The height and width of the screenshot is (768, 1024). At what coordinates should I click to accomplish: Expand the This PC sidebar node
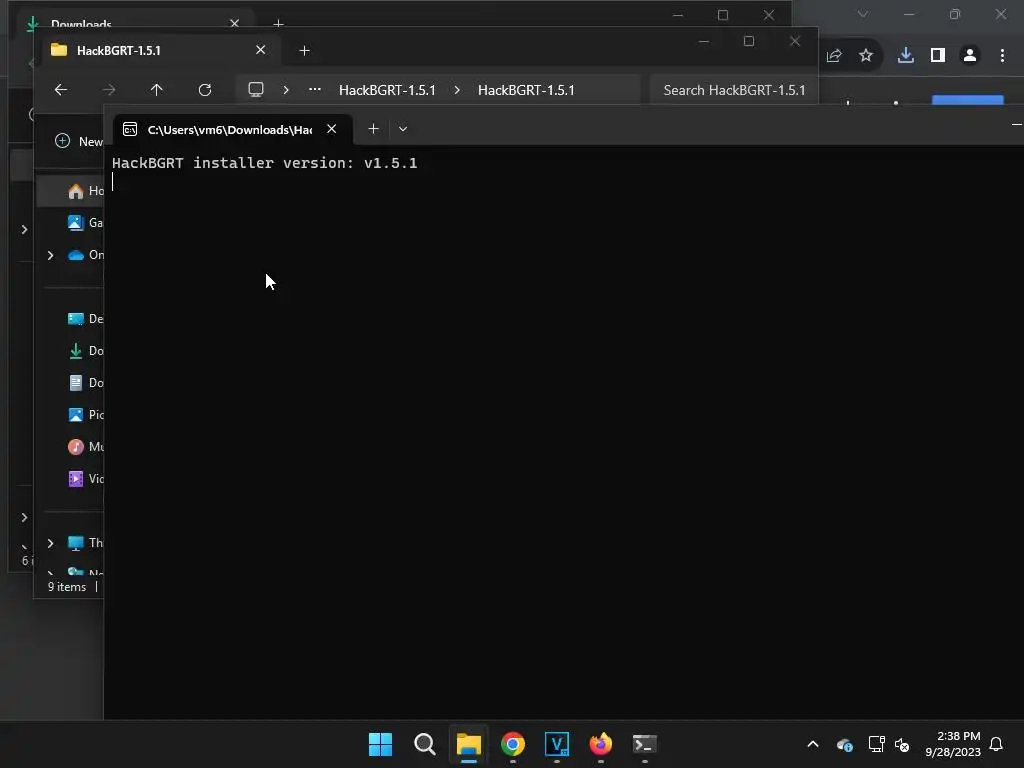pos(50,543)
